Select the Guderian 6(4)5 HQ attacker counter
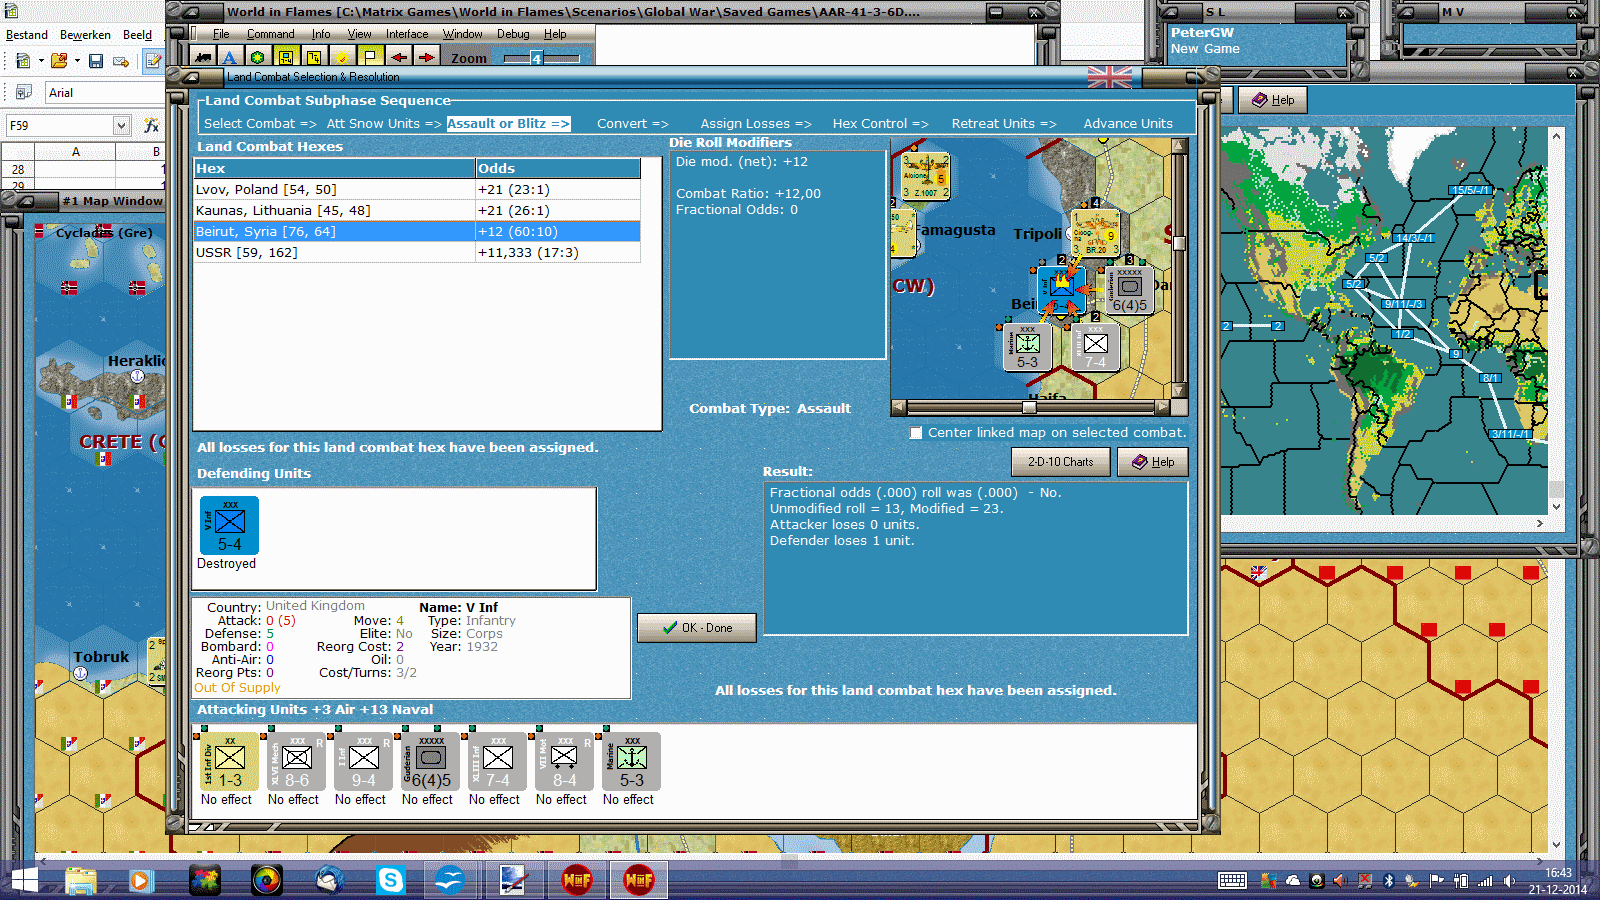1600x900 pixels. [x=428, y=762]
